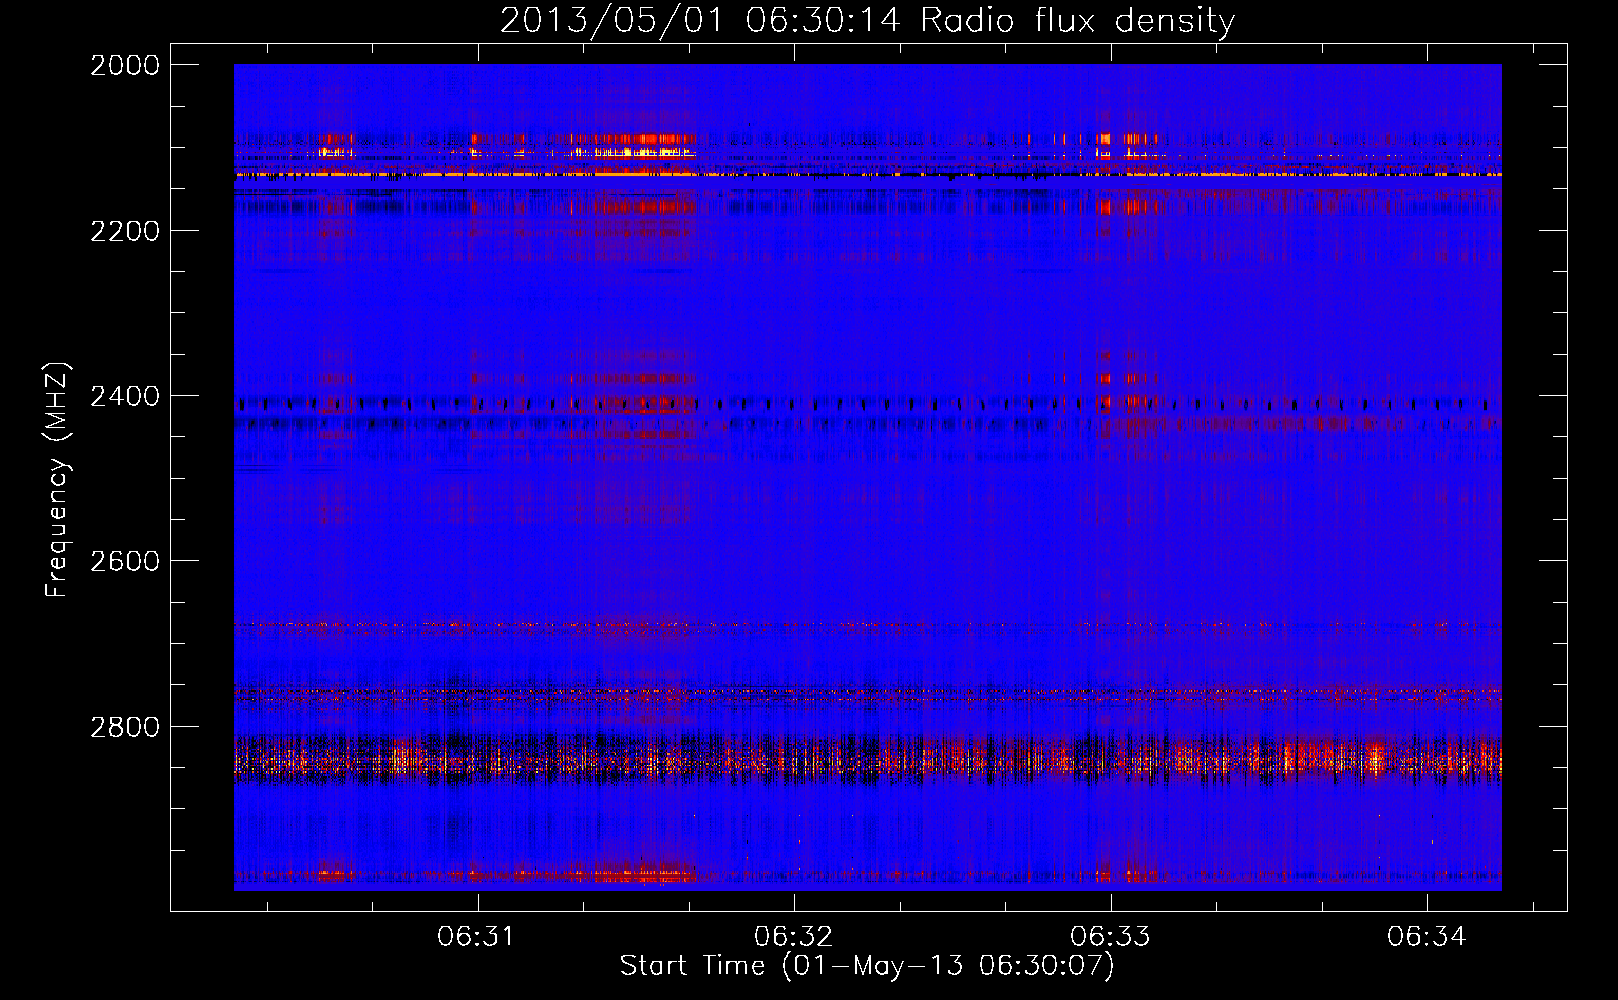This screenshot has width=1618, height=1000.
Task: Click the 06:32 time tick label
Action: click(x=793, y=936)
